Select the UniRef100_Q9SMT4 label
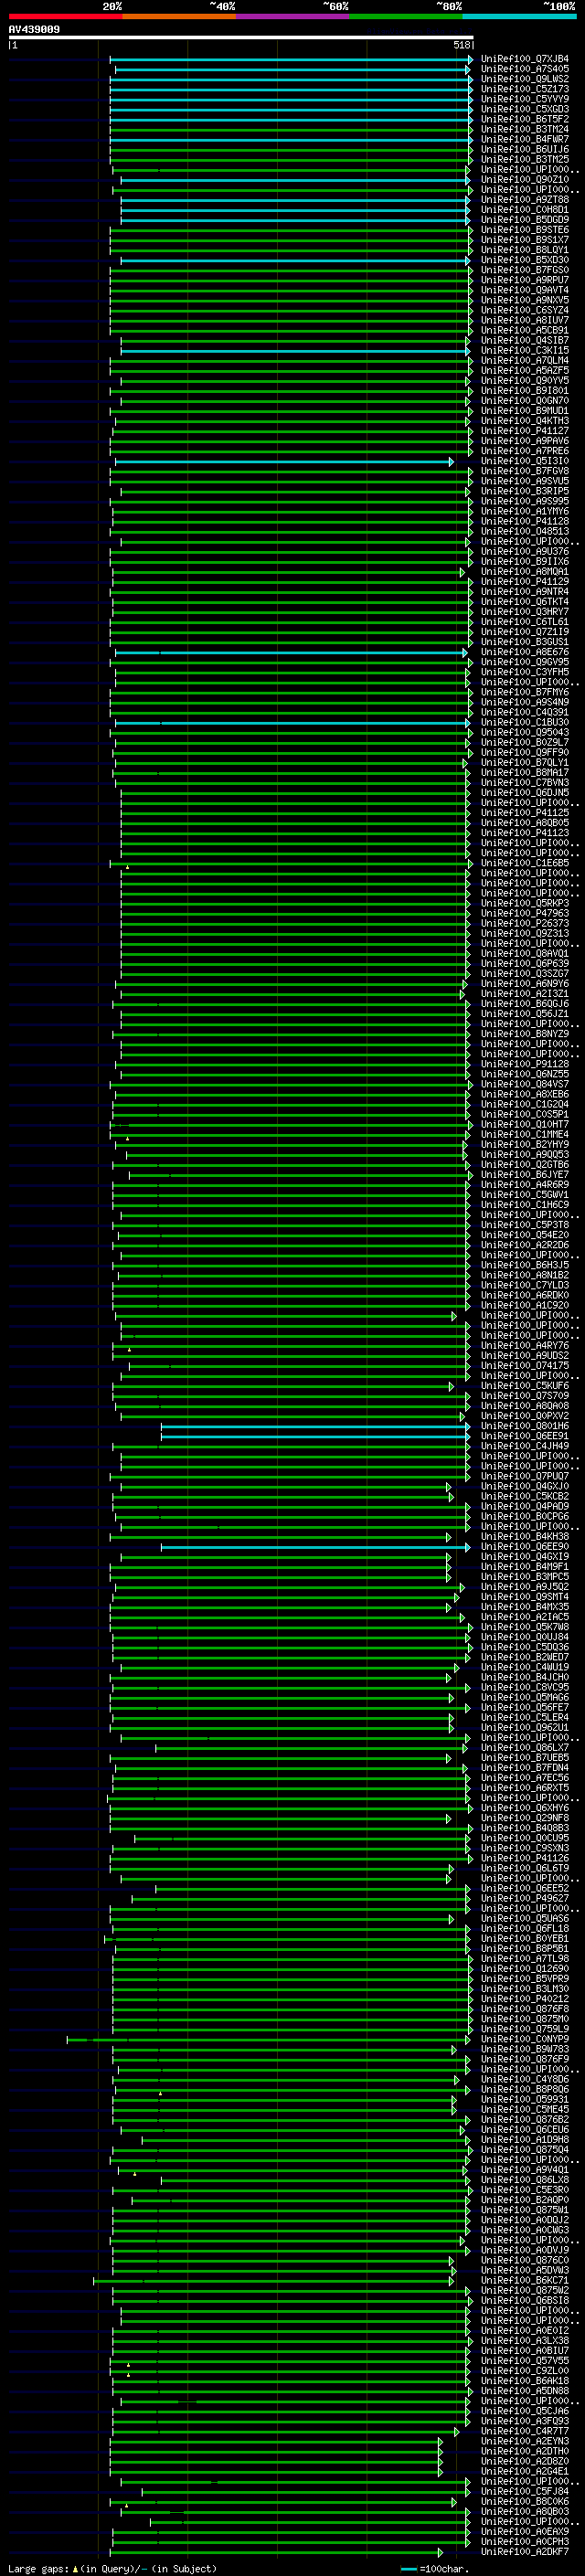Image resolution: width=585 pixels, height=2576 pixels. pyautogui.click(x=525, y=1597)
